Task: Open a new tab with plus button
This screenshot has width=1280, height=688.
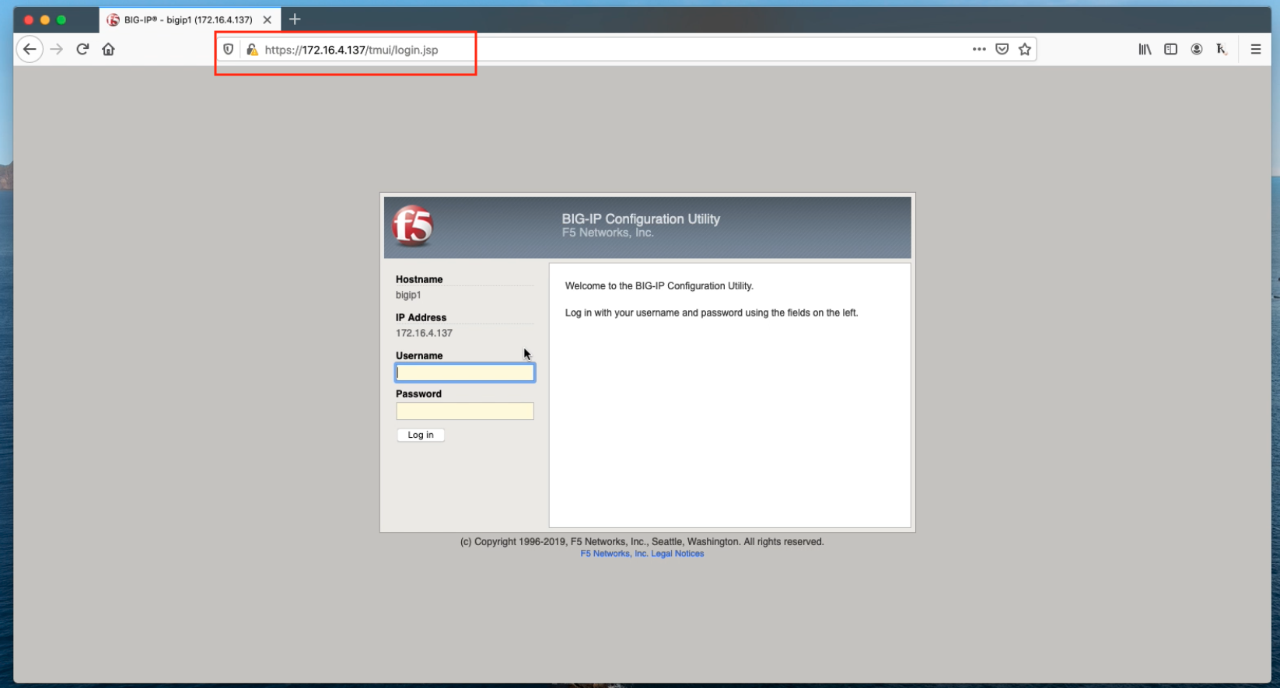Action: coord(295,19)
